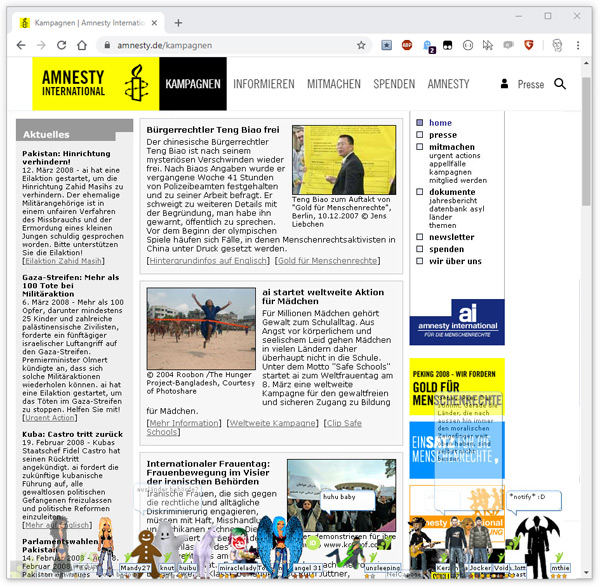
Task: Open the mitglied werden sidebar link
Action: click(458, 180)
